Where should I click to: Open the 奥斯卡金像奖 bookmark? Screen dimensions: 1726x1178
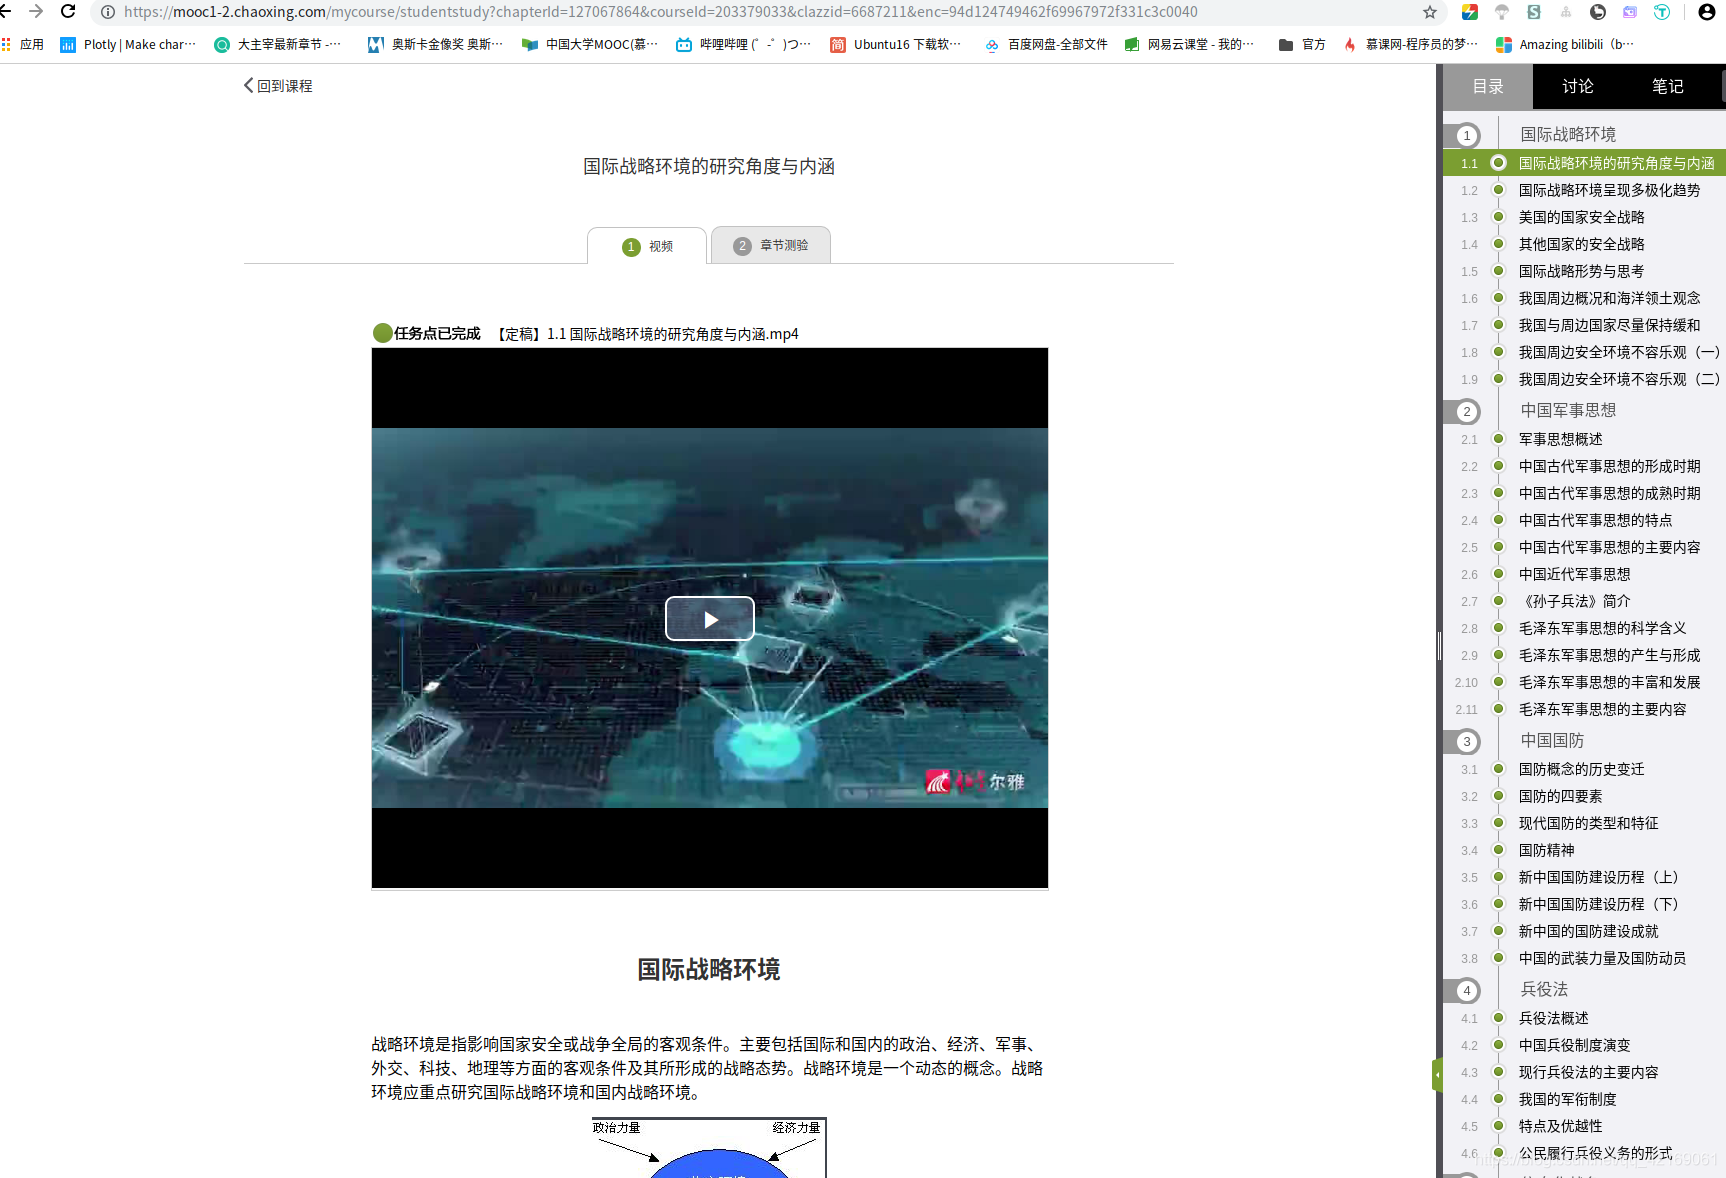(x=435, y=44)
